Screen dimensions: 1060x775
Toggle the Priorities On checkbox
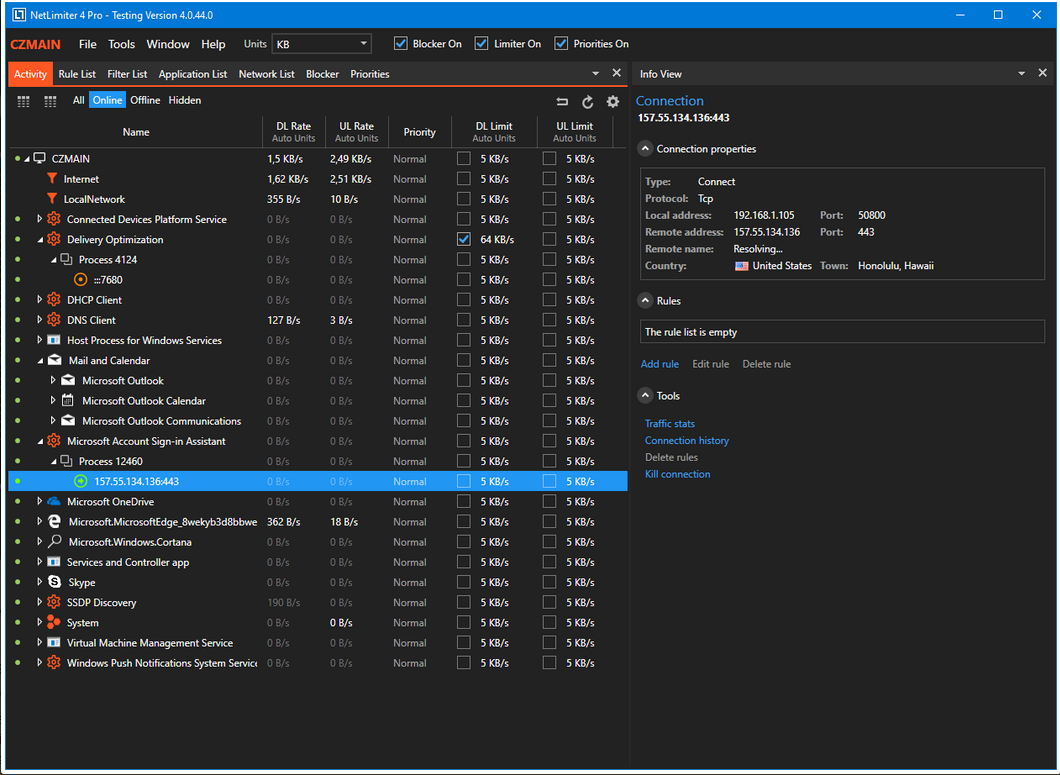point(561,44)
